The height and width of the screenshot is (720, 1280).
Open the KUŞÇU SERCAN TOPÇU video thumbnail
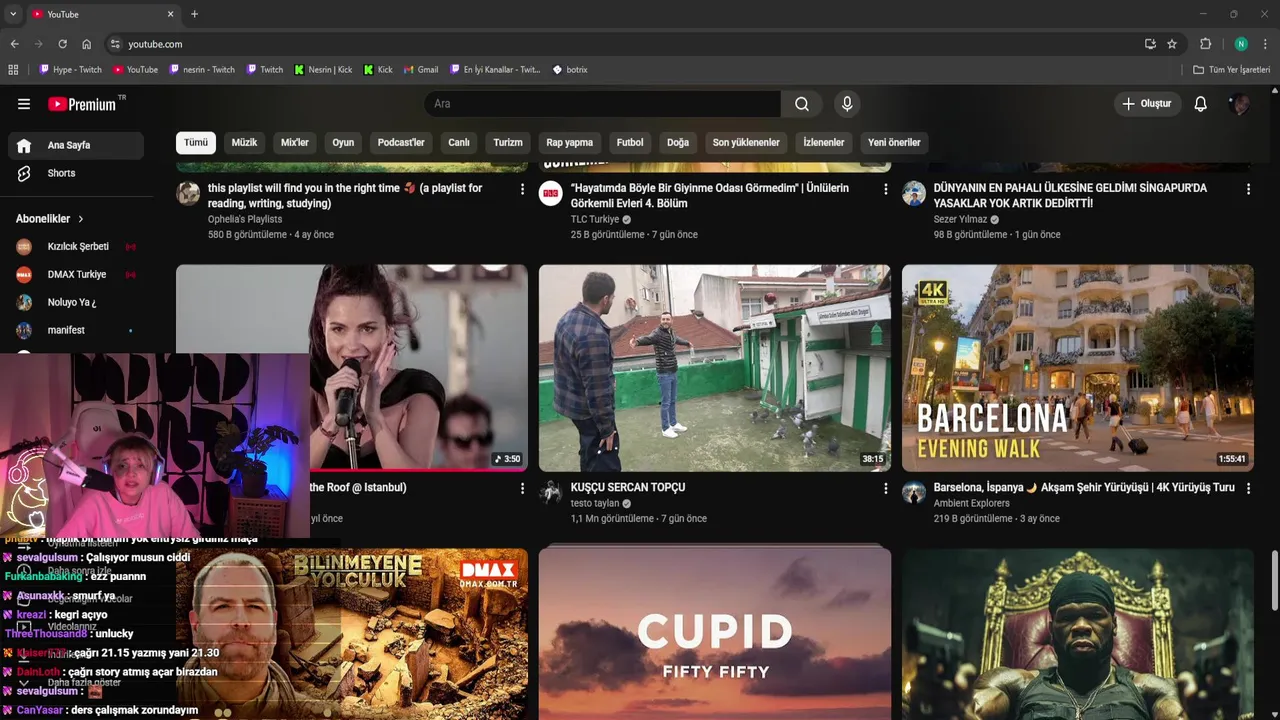(715, 368)
